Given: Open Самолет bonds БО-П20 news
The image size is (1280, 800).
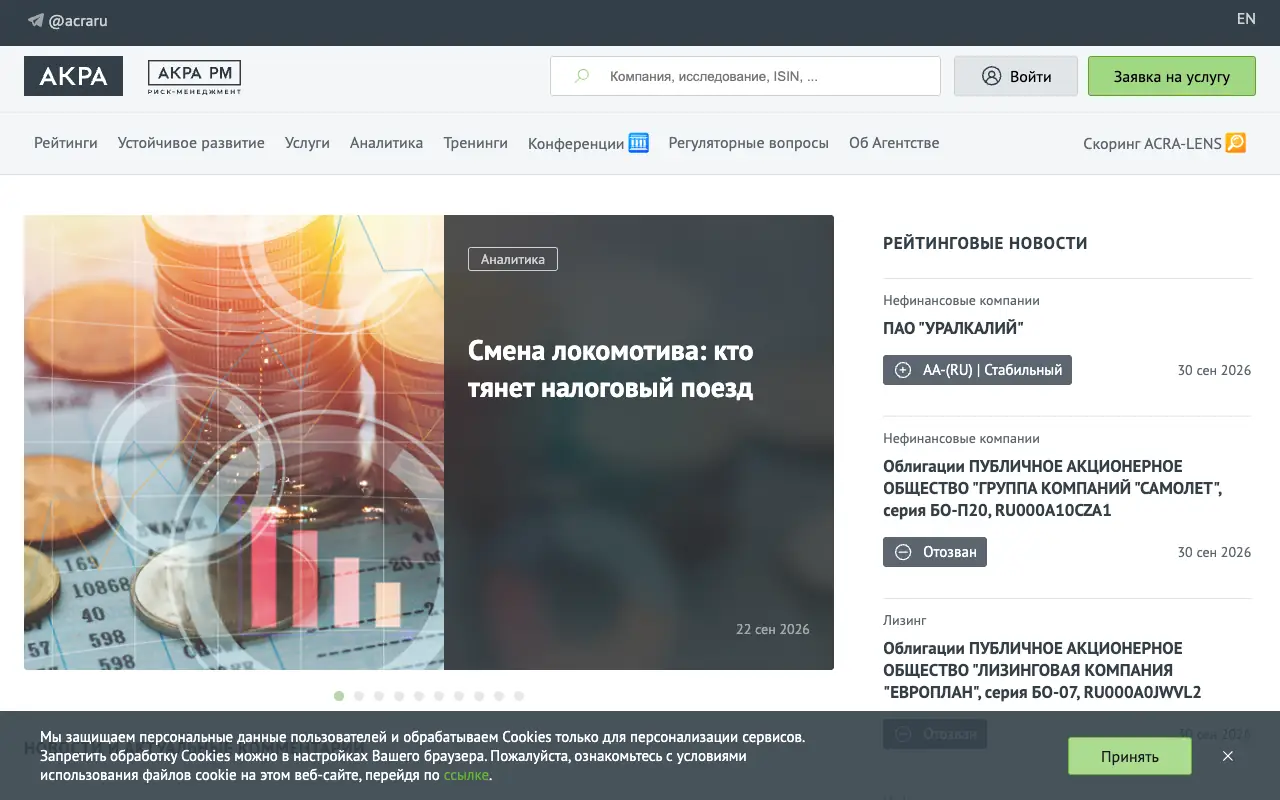Looking at the screenshot, I should (1053, 488).
